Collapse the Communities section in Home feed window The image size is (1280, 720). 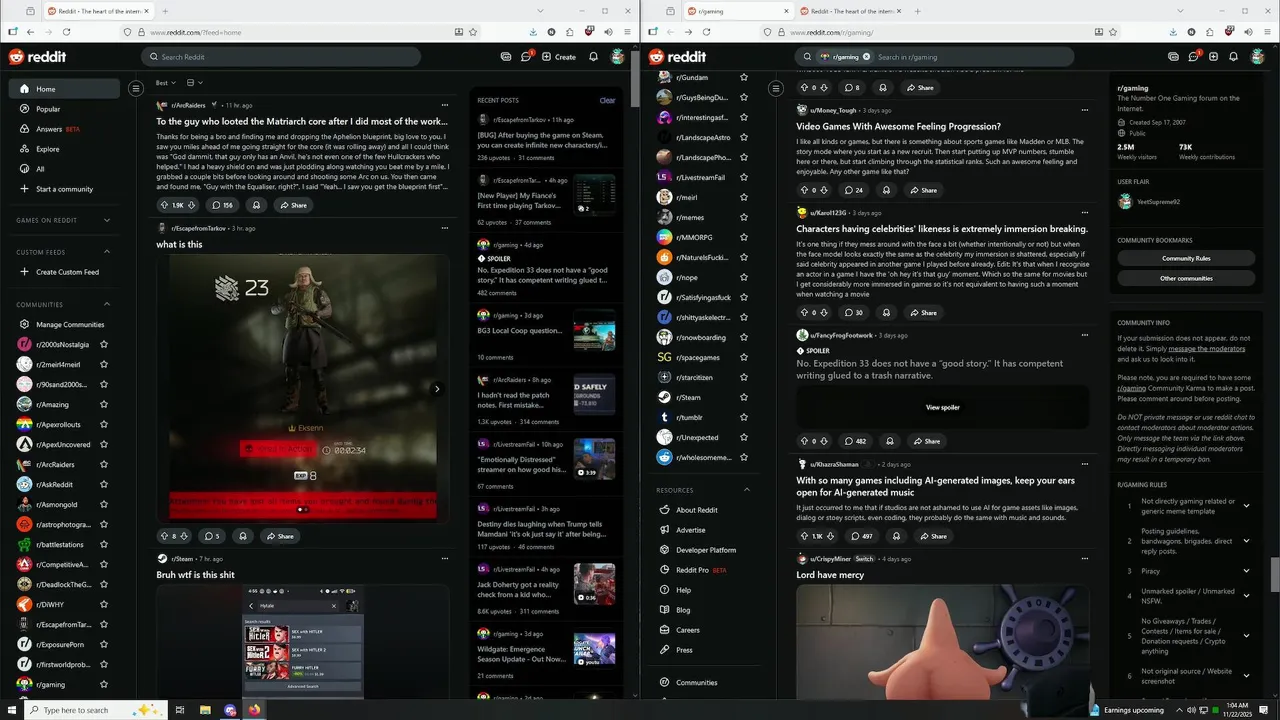coord(107,304)
